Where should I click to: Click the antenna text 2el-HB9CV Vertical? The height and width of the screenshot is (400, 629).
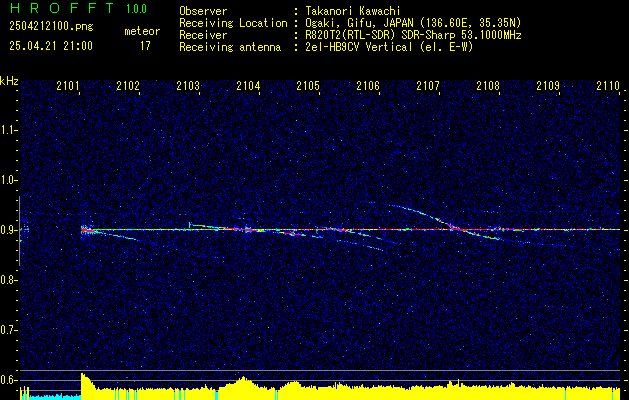click(x=357, y=47)
